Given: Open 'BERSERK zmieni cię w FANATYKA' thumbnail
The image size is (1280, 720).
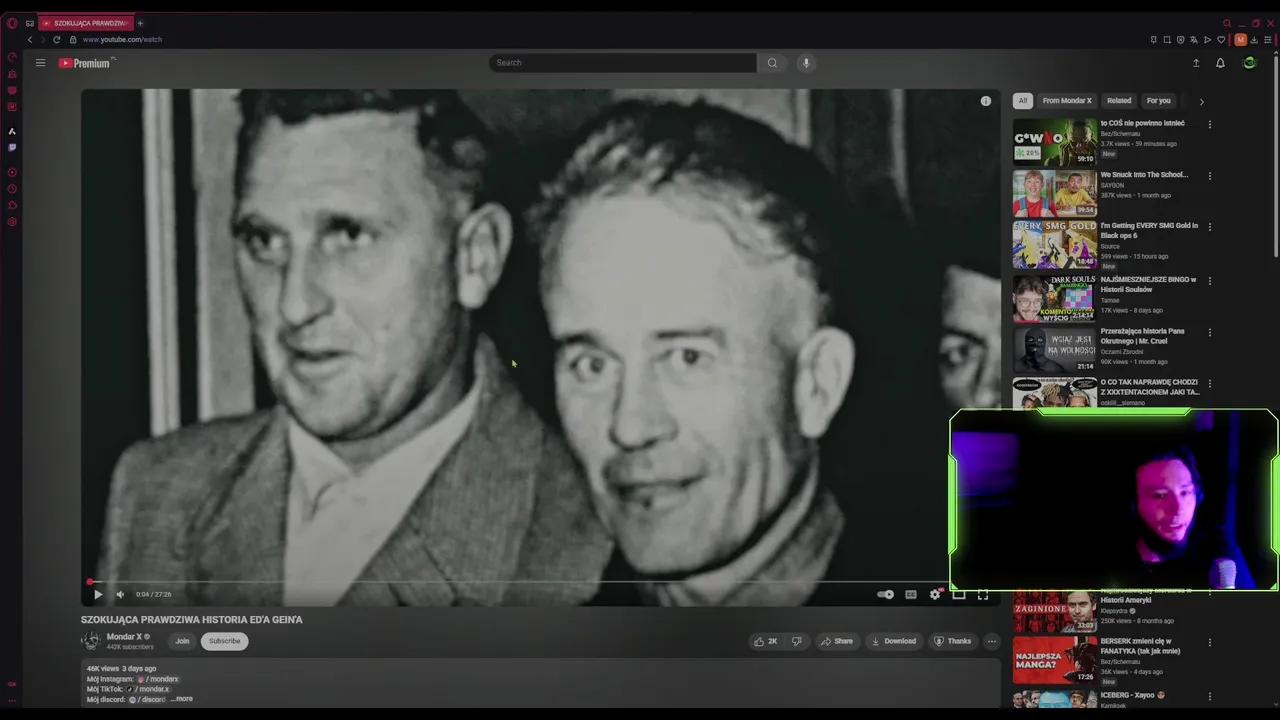Looking at the screenshot, I should pos(1055,660).
